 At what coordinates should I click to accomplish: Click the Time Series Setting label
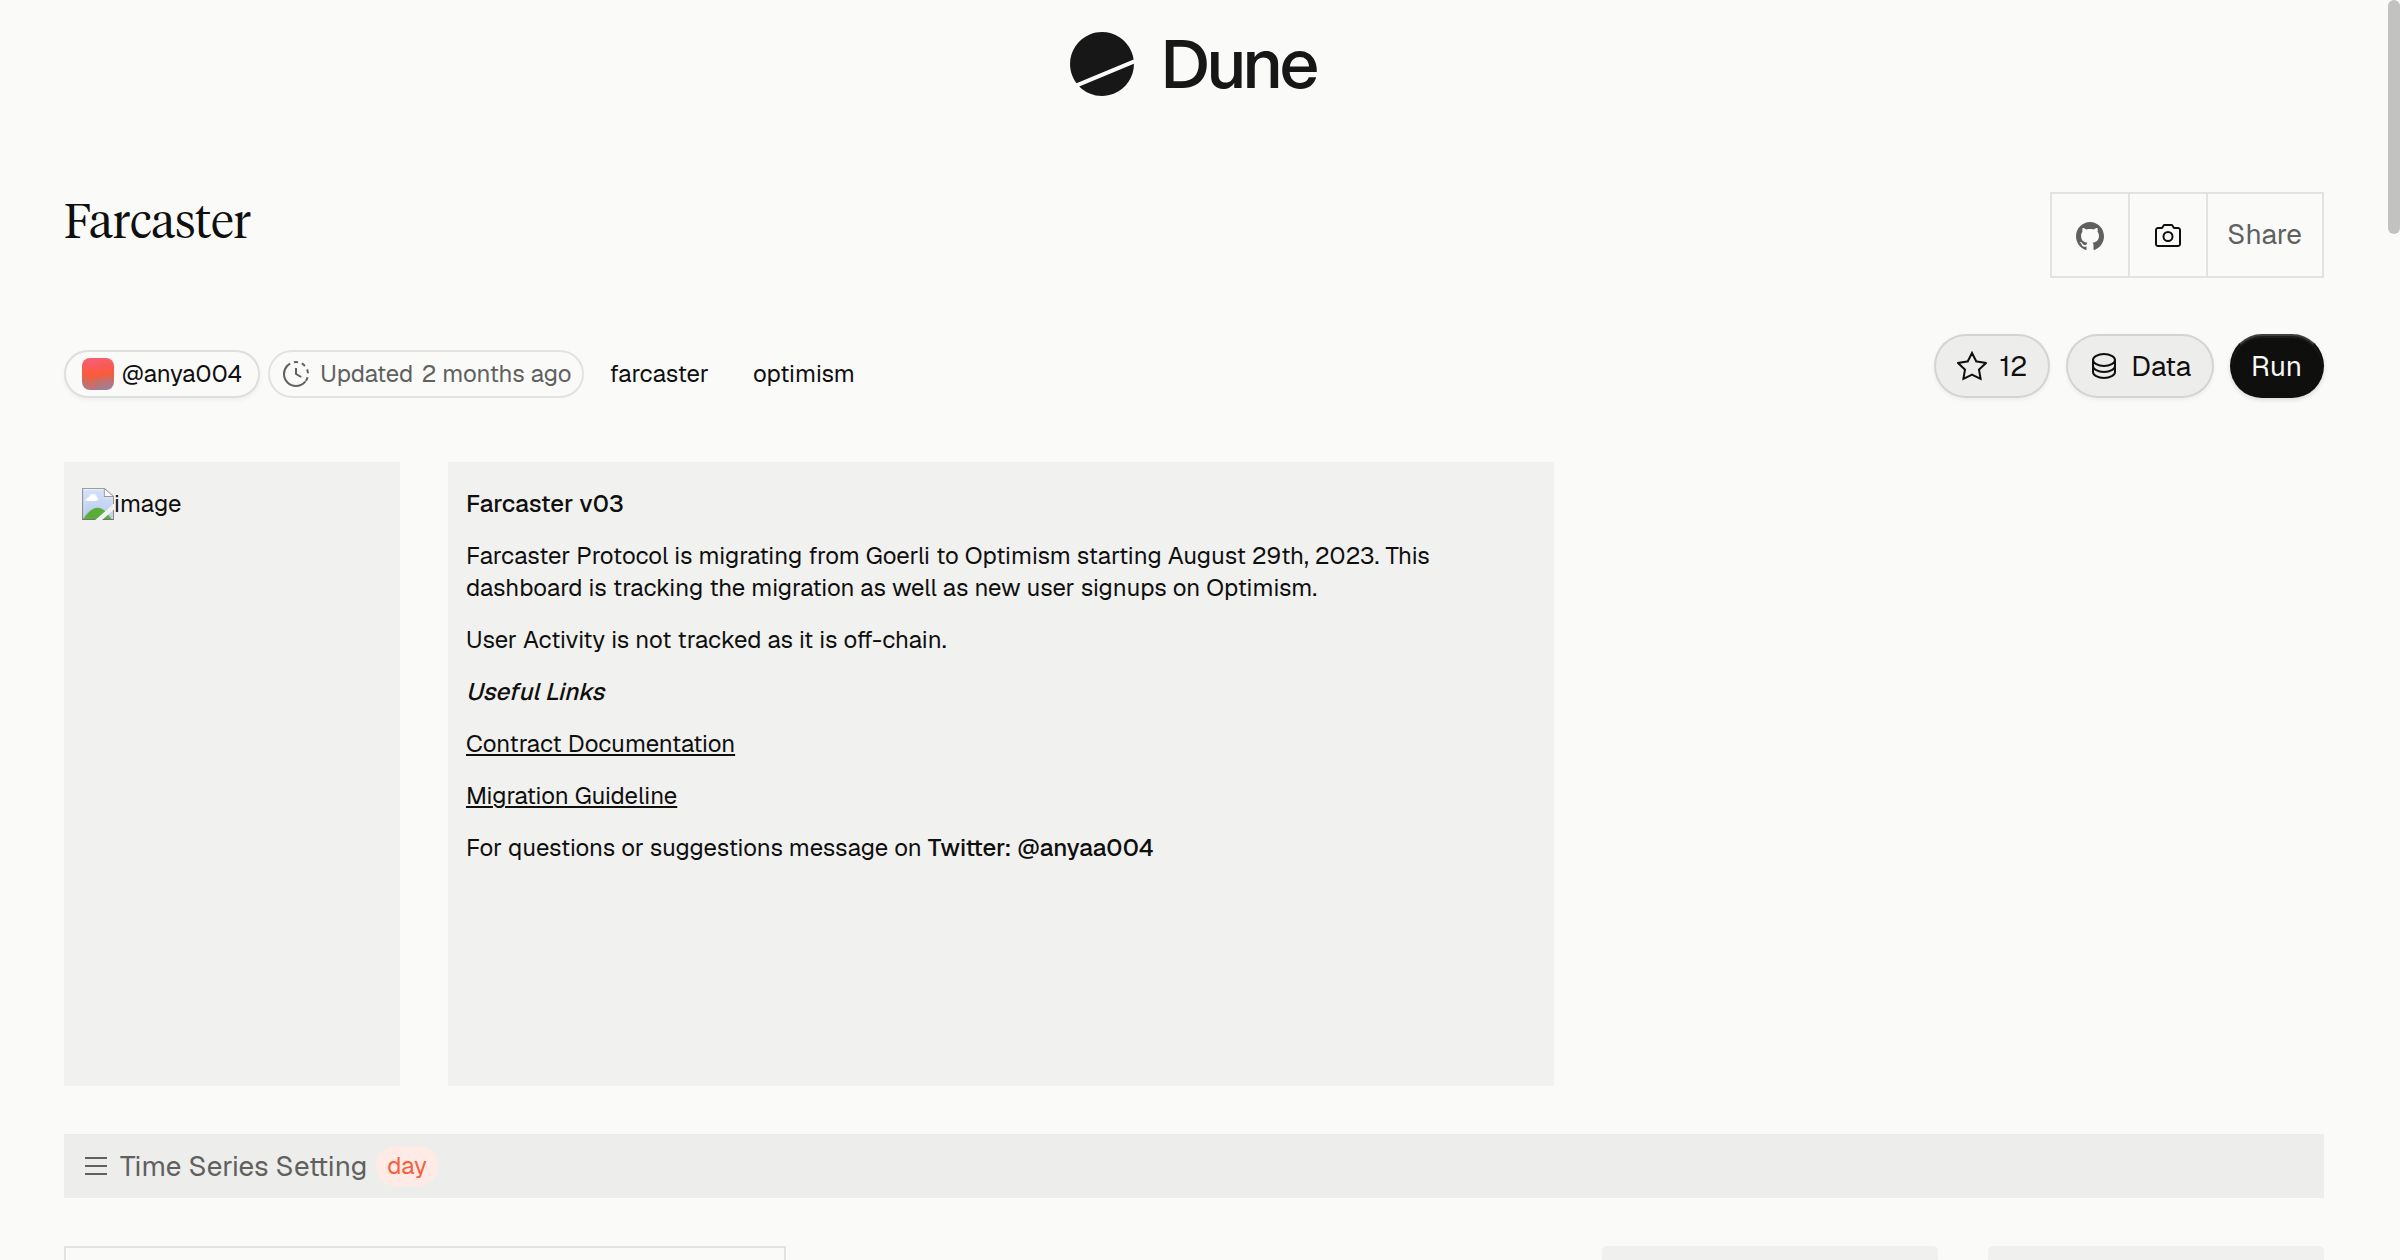[243, 1166]
